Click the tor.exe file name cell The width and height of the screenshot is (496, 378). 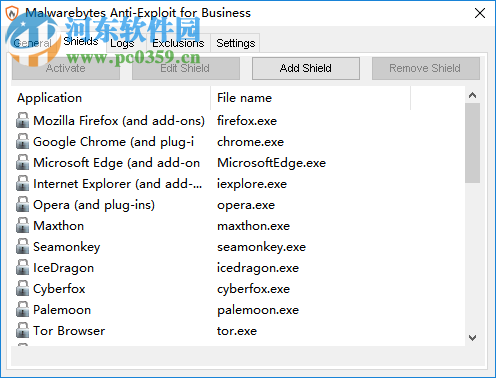pos(237,331)
